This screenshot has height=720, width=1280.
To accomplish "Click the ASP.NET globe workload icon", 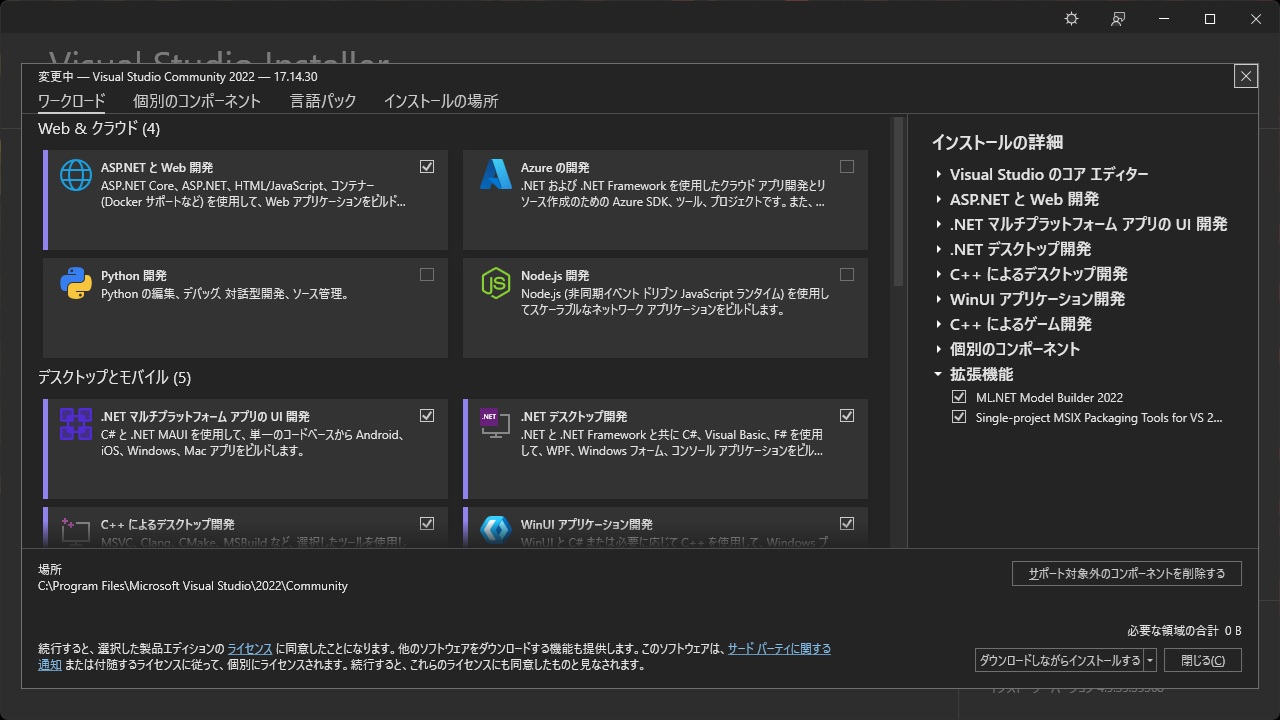I will point(76,175).
